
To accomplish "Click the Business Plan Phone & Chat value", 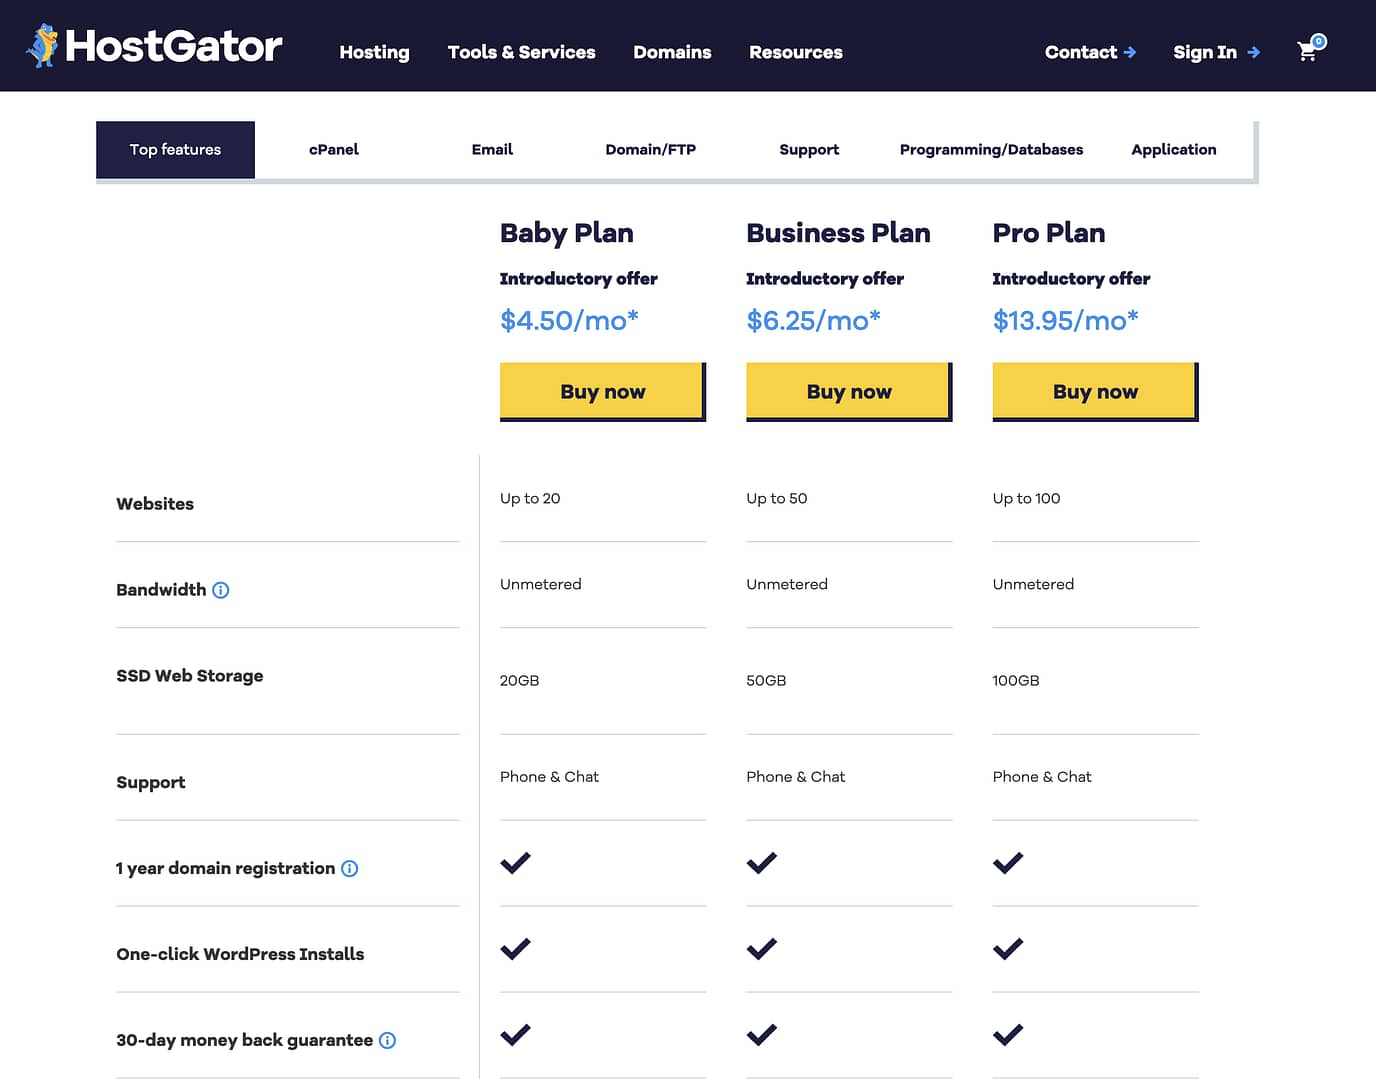I will pyautogui.click(x=796, y=776).
